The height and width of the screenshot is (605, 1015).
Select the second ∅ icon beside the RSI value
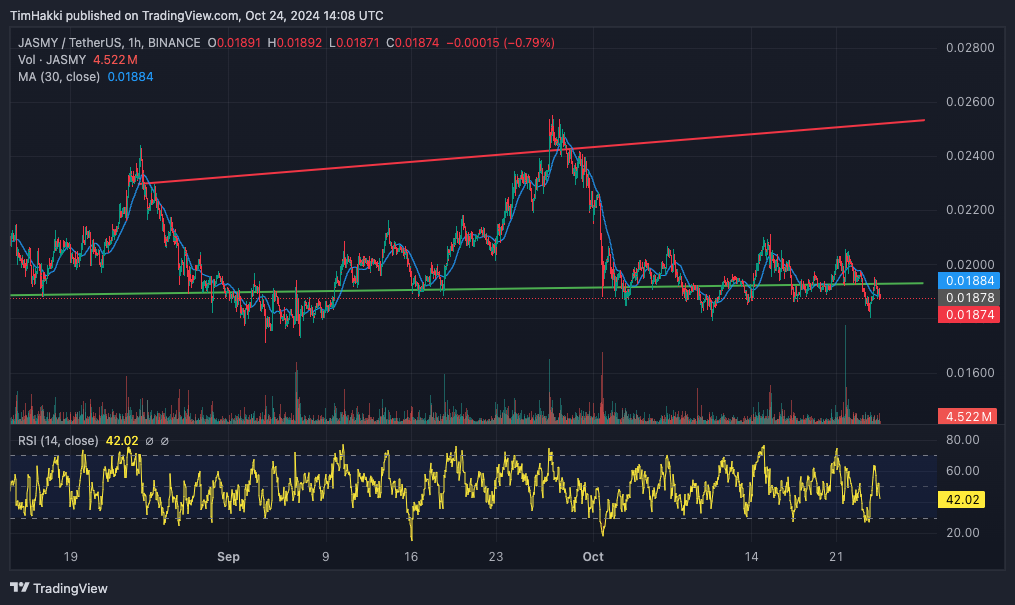coord(164,440)
